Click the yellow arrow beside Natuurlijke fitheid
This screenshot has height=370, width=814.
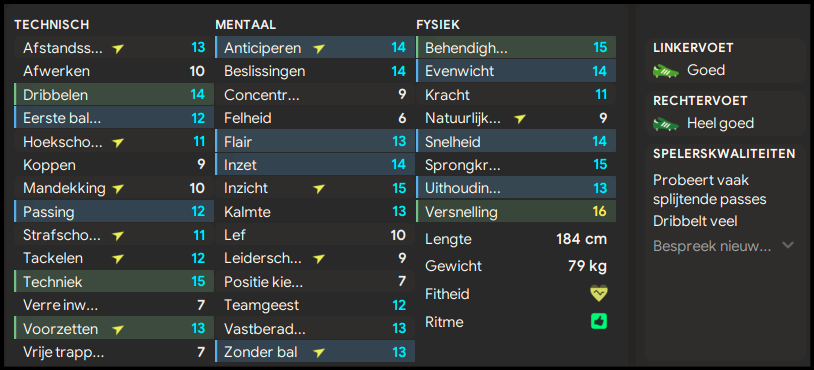(520, 119)
